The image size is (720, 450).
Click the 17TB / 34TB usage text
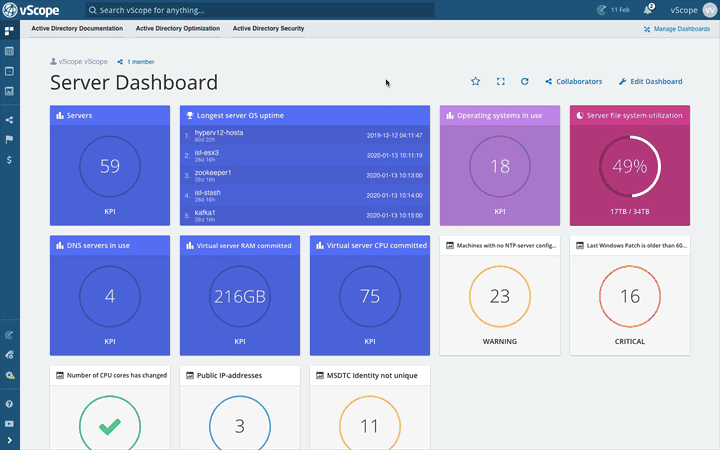click(630, 211)
